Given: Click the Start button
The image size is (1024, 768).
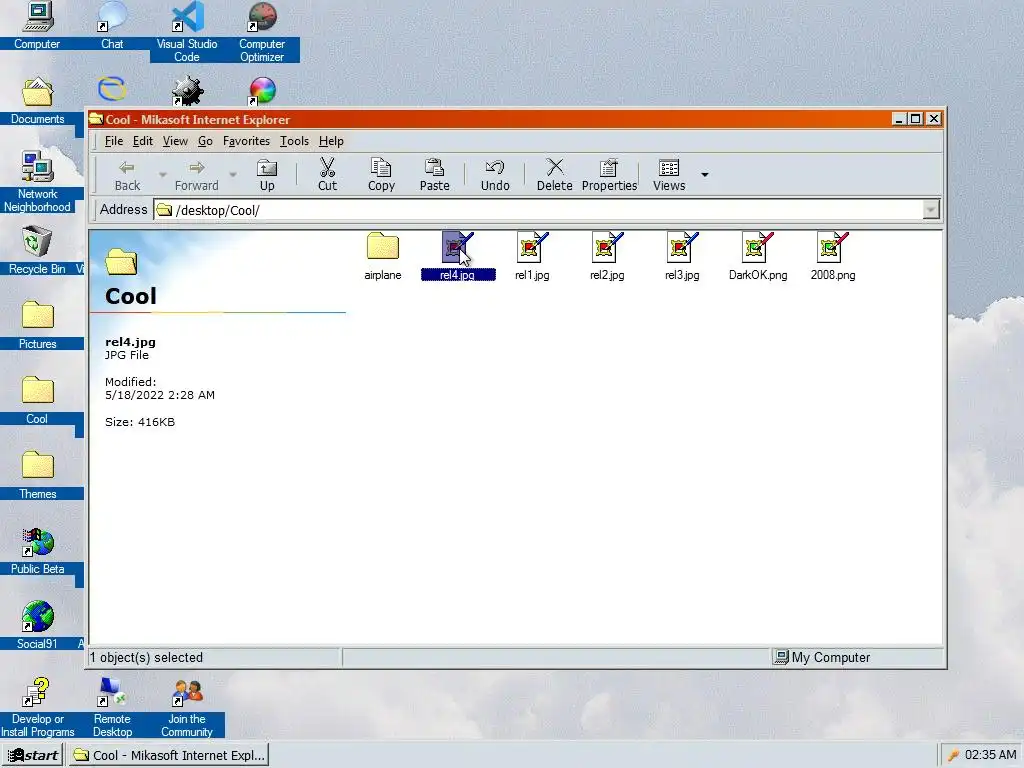Looking at the screenshot, I should pos(33,755).
